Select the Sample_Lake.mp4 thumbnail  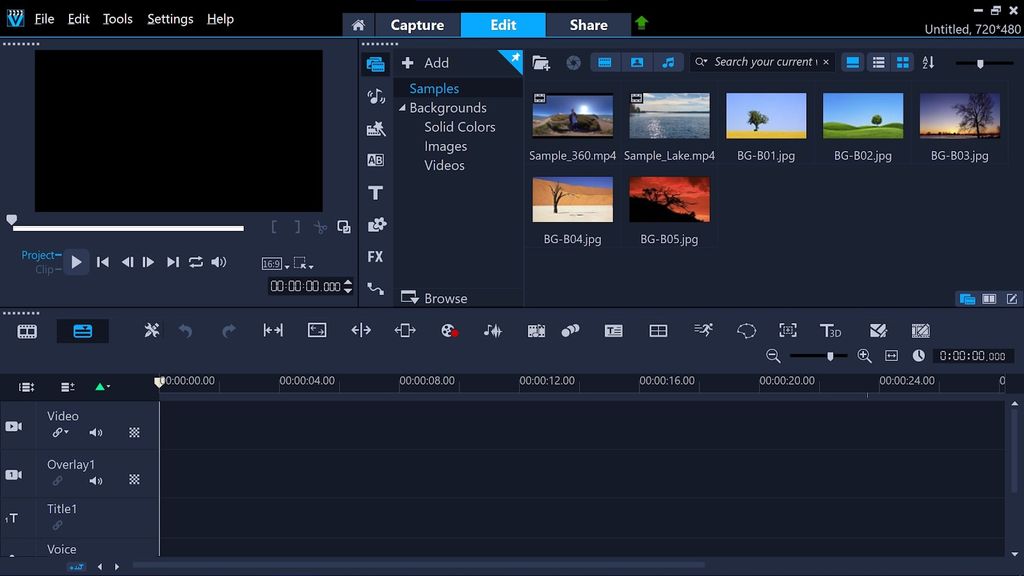click(669, 115)
